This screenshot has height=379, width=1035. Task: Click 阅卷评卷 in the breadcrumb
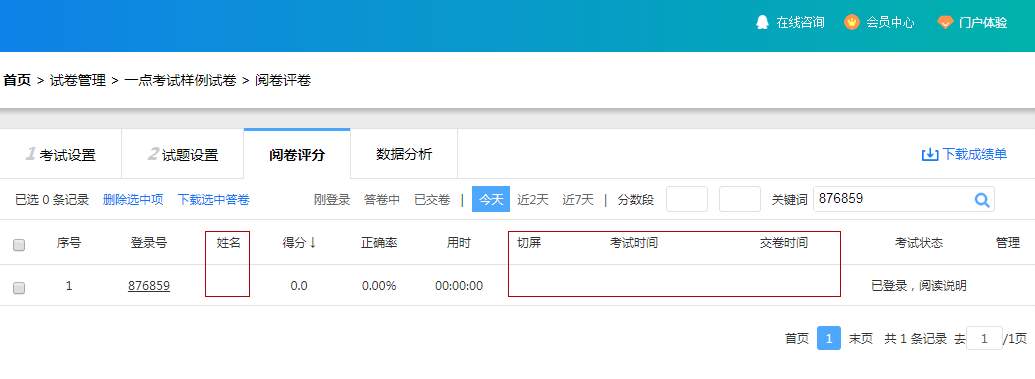[x=283, y=81]
